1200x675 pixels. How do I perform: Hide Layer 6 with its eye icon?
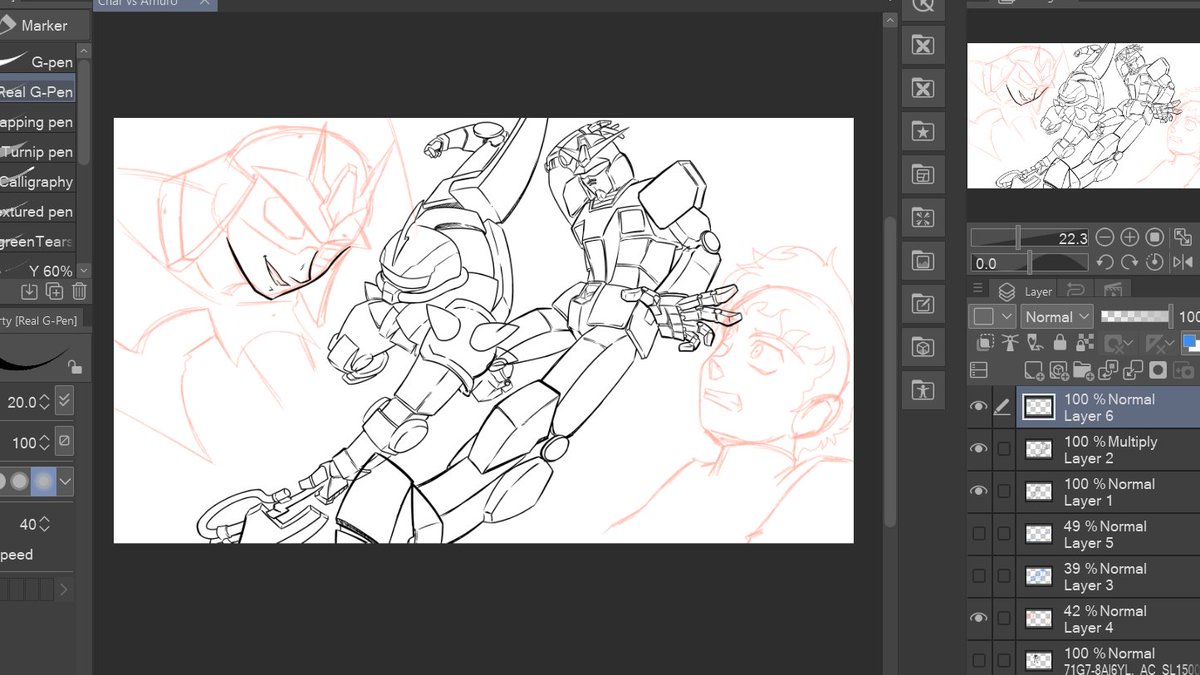978,407
